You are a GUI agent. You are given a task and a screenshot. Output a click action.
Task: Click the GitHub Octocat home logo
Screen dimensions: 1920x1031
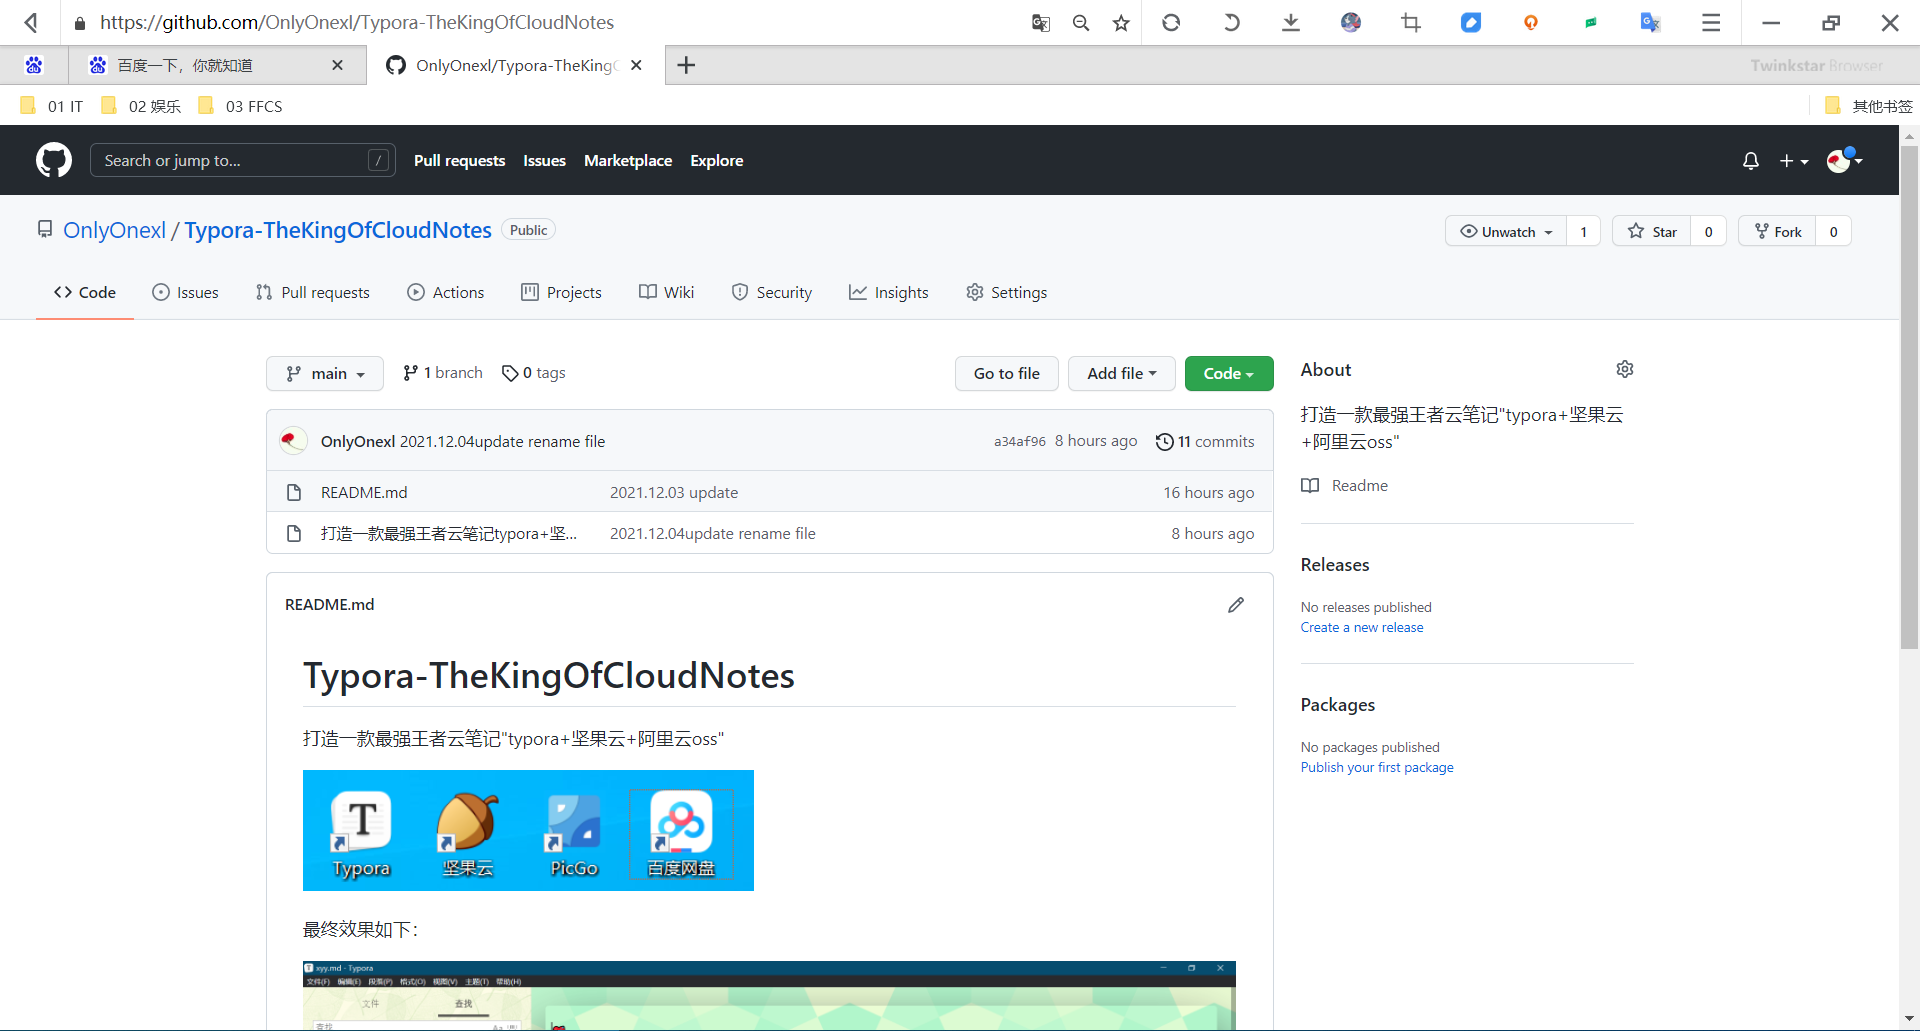[54, 160]
